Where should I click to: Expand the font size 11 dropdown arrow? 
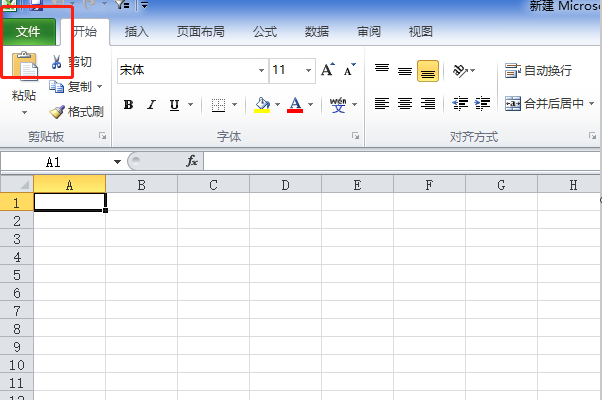coord(308,71)
